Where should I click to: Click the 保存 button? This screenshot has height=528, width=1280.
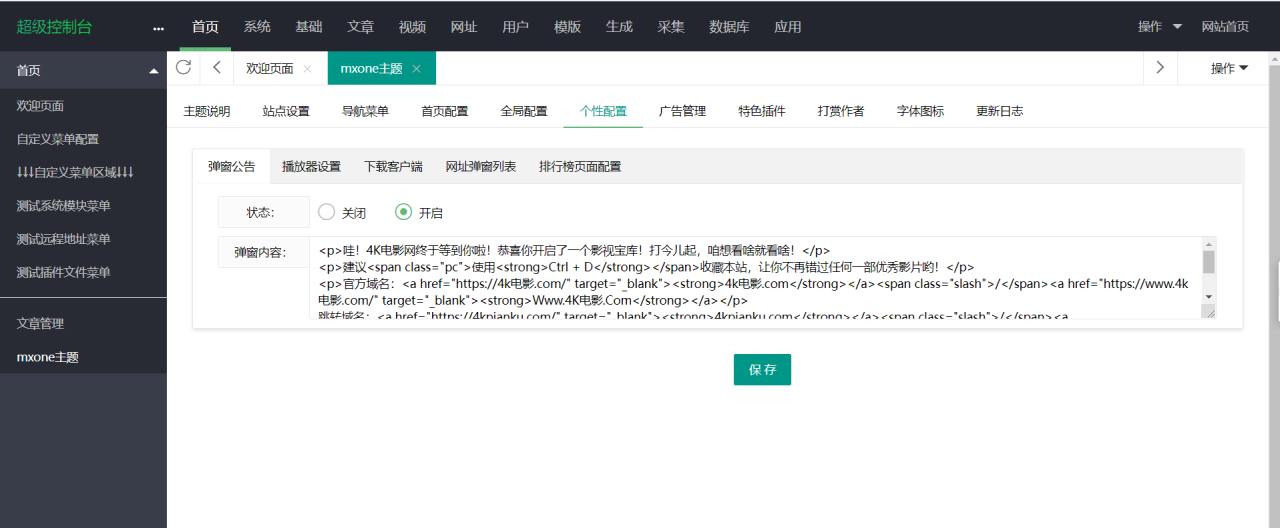(x=762, y=369)
